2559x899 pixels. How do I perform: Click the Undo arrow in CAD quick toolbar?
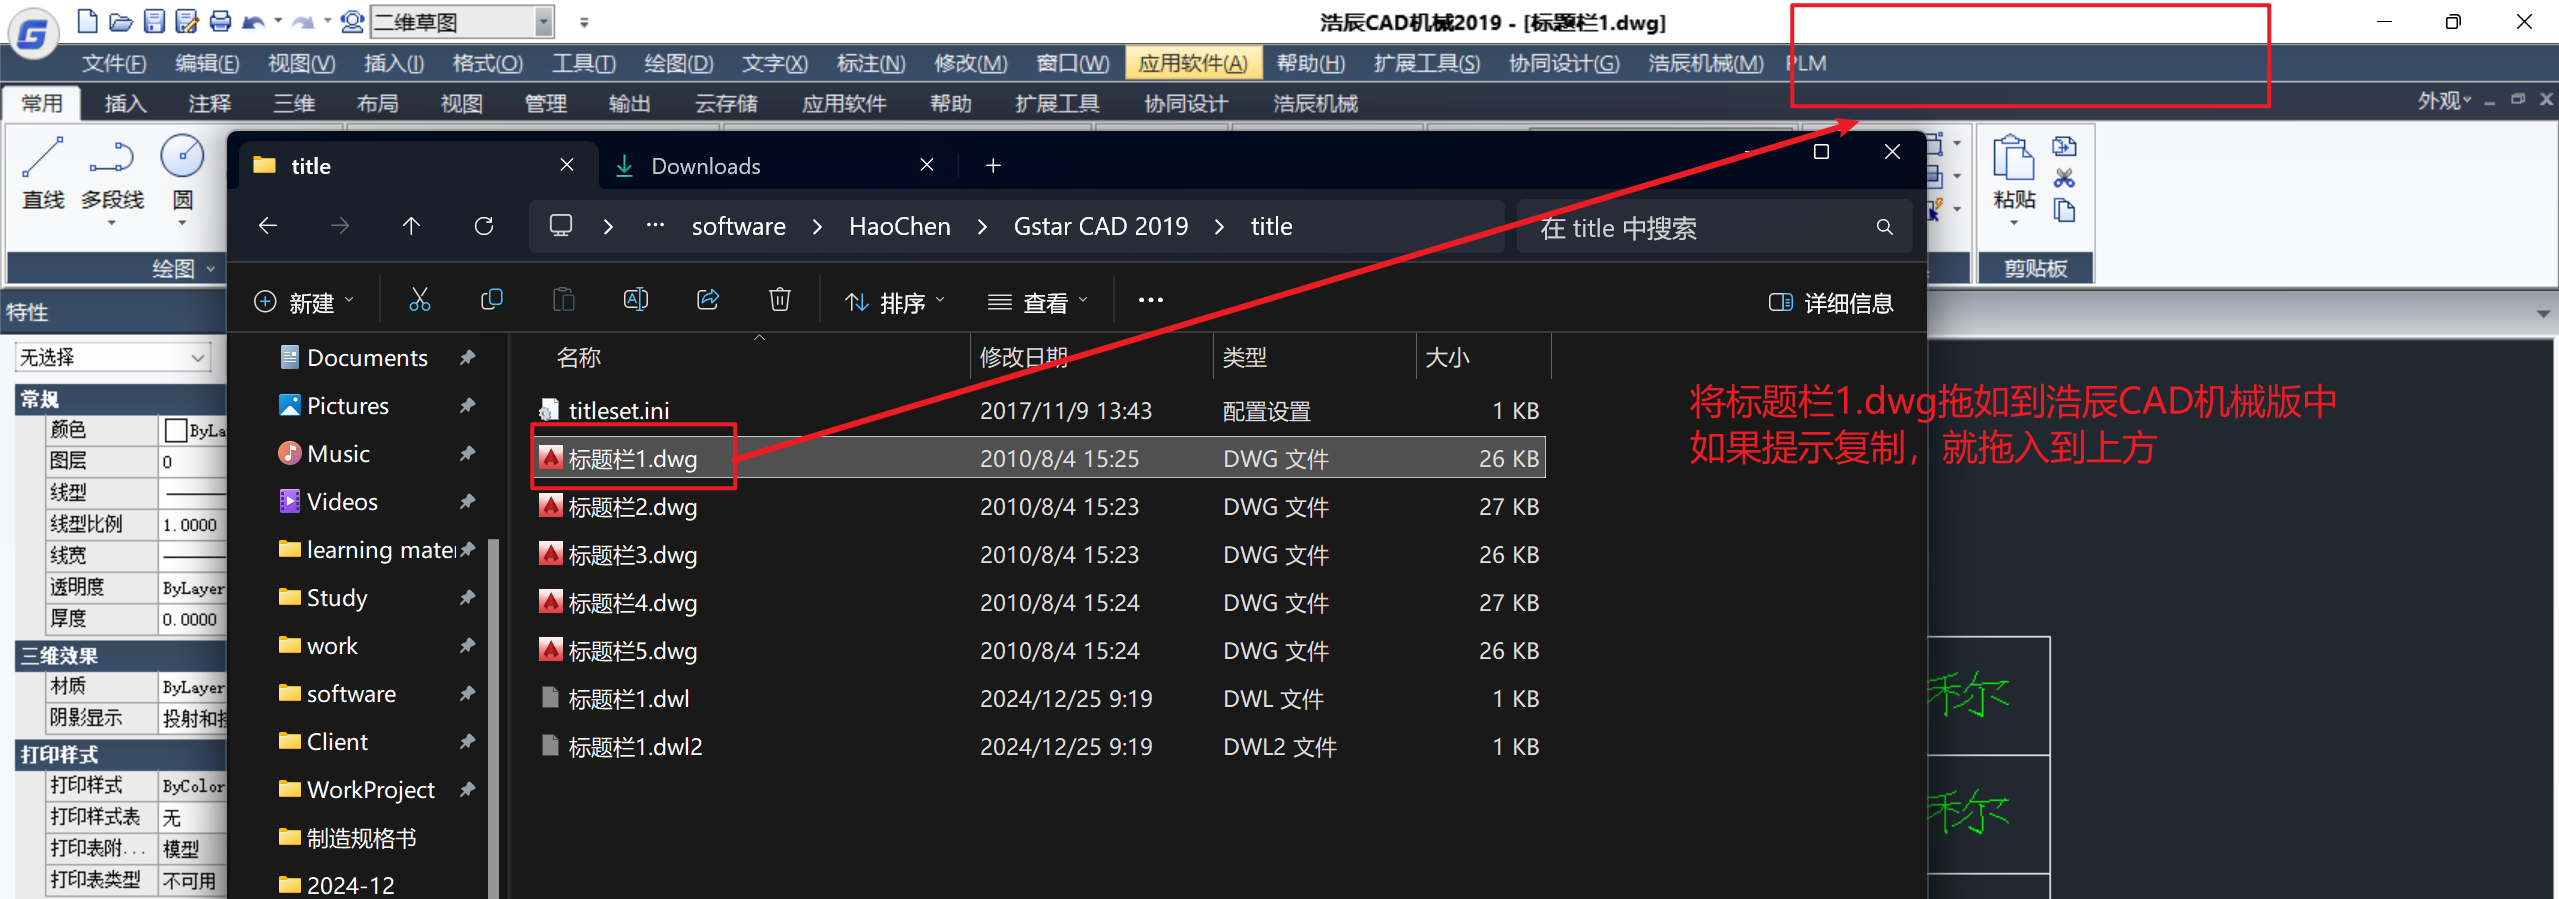tap(254, 21)
